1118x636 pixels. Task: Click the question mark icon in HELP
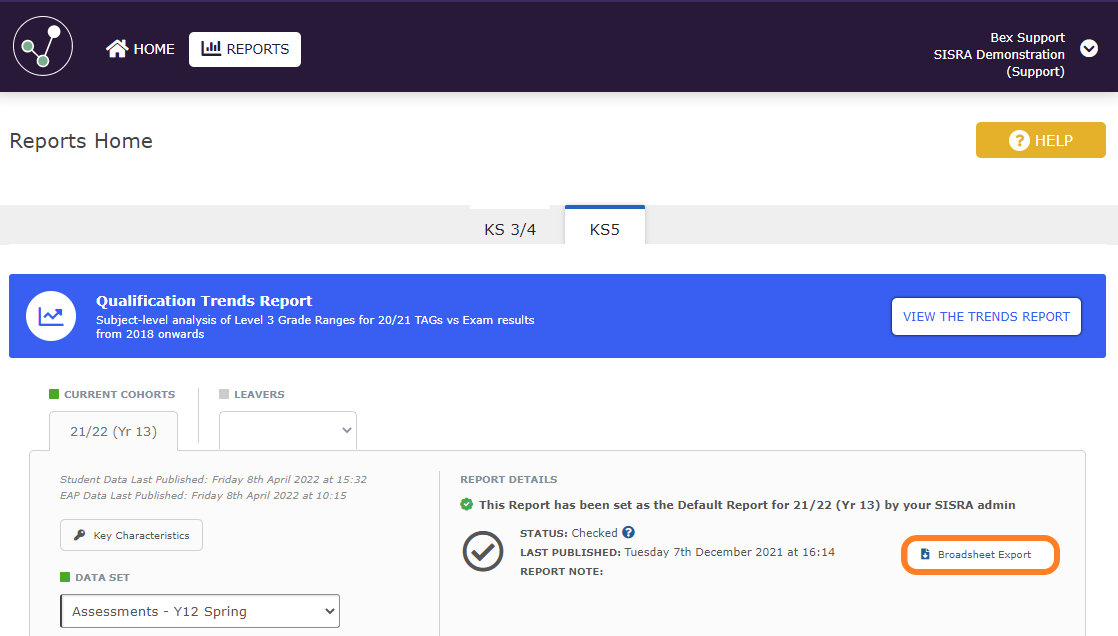(x=1019, y=141)
